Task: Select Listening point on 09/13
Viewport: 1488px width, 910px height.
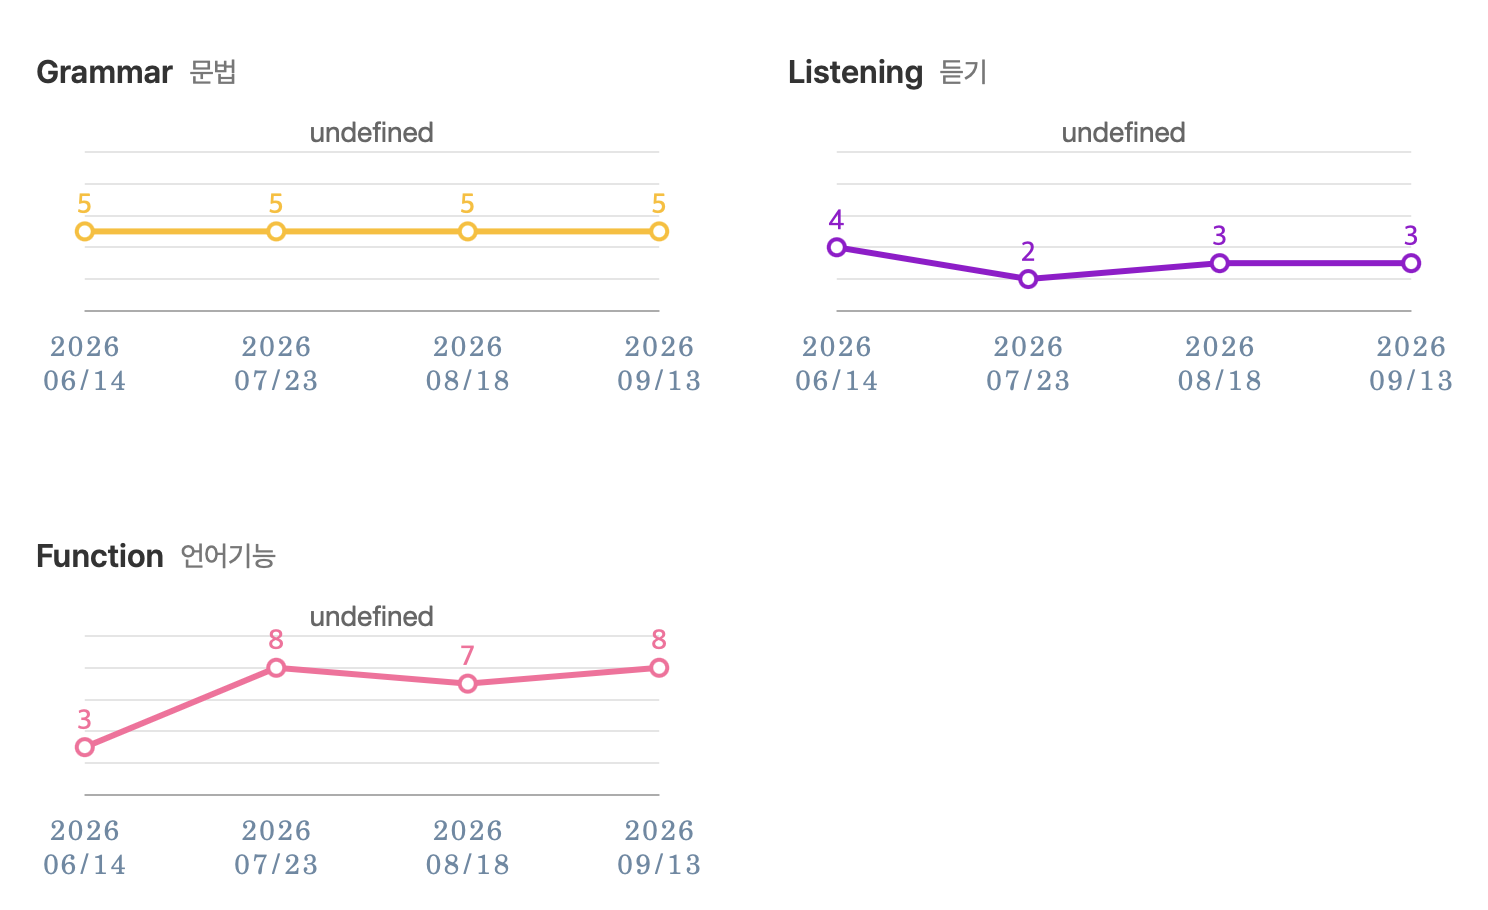Action: 1411,263
